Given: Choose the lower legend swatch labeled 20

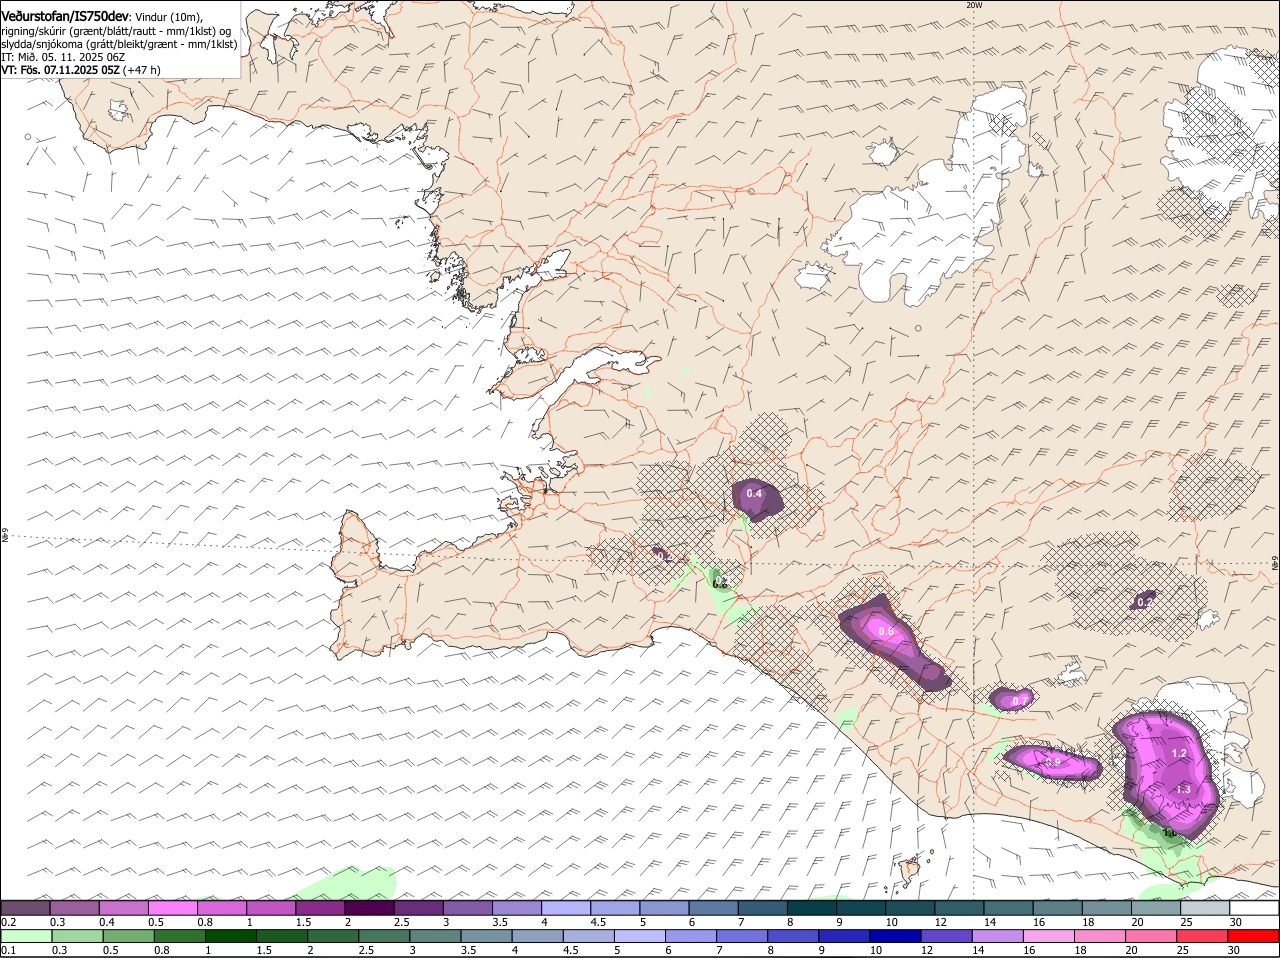Looking at the screenshot, I should 1152,936.
